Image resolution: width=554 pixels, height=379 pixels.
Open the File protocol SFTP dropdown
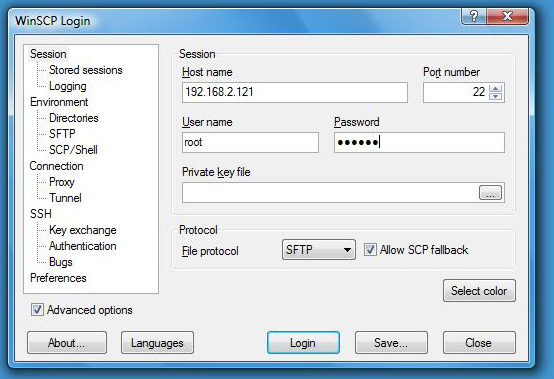coord(319,250)
